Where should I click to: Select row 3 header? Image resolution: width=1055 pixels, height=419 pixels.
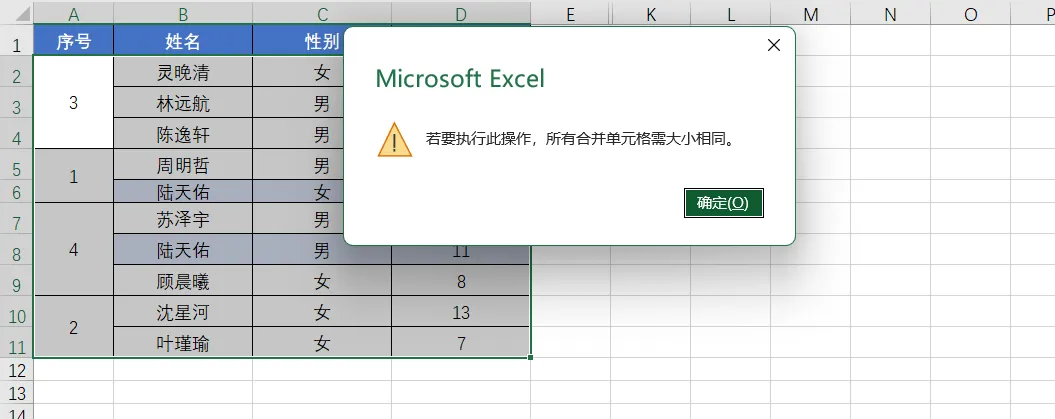17,102
